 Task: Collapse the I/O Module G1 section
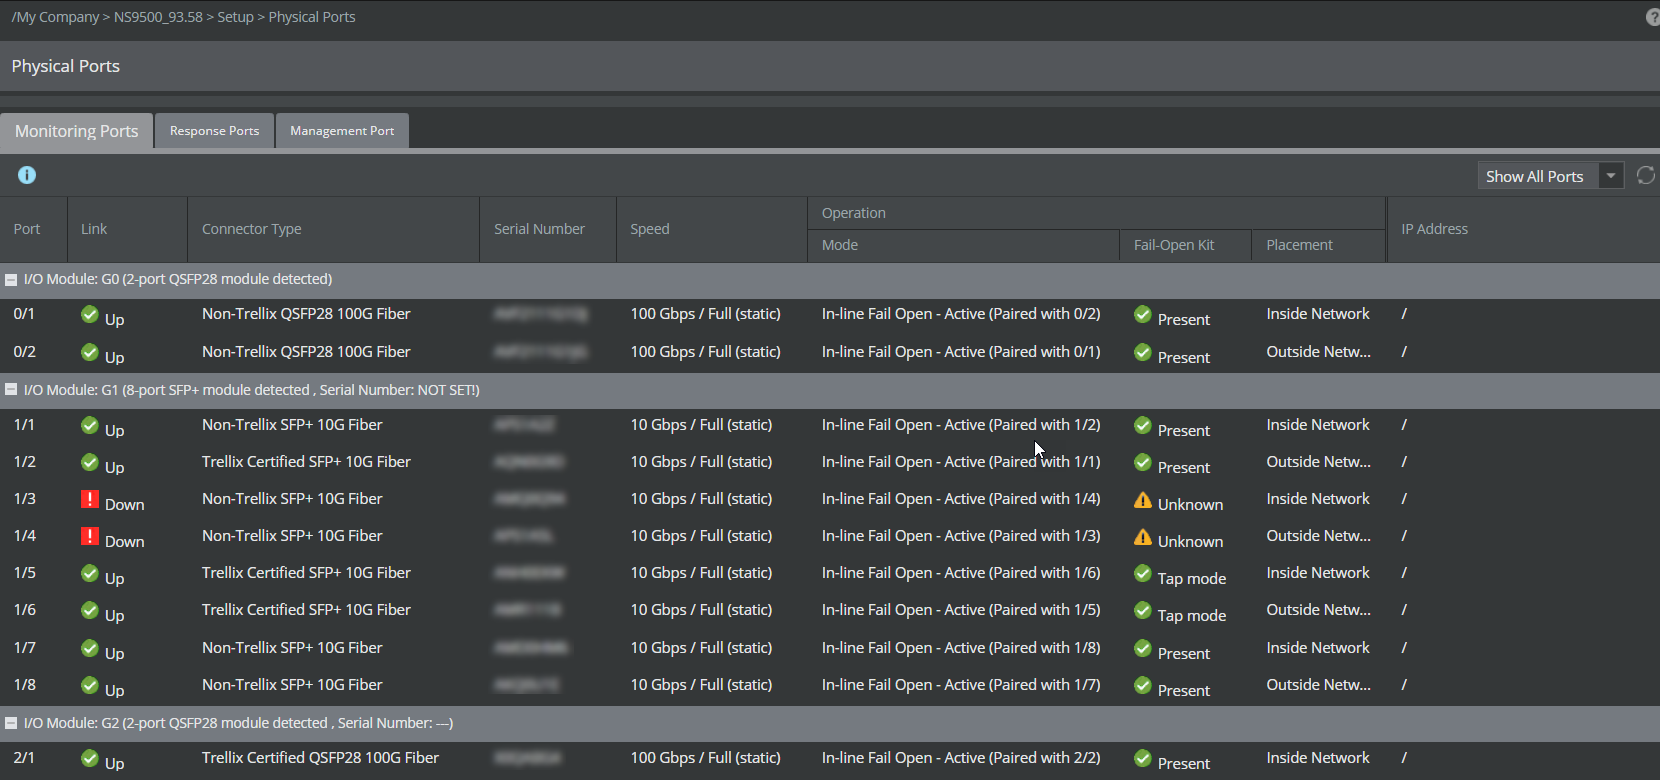pos(11,390)
